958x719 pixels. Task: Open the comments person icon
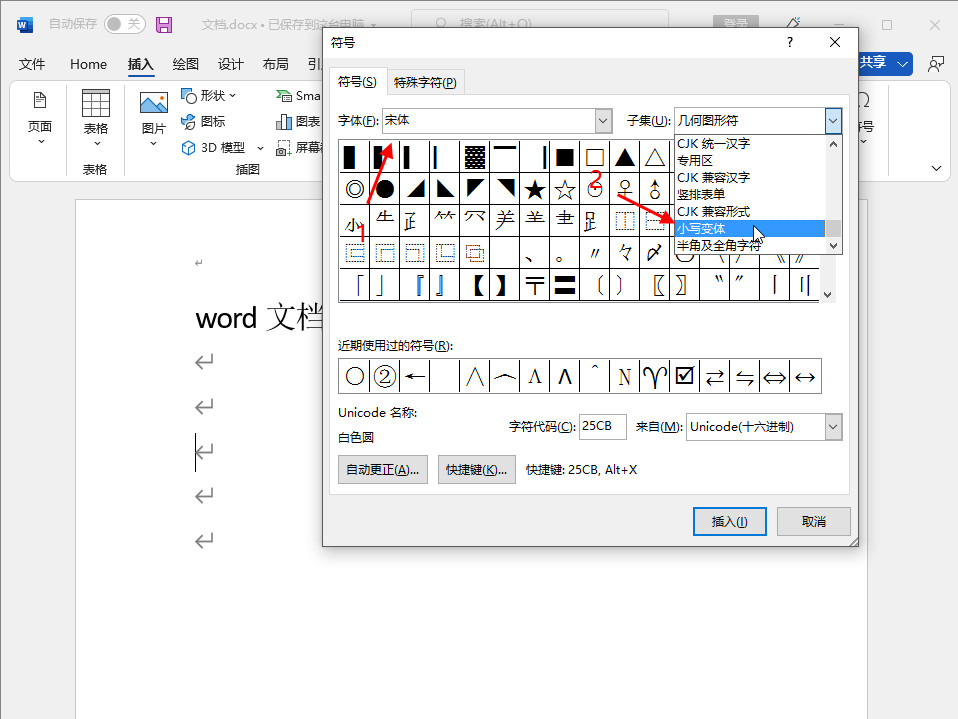click(x=935, y=64)
